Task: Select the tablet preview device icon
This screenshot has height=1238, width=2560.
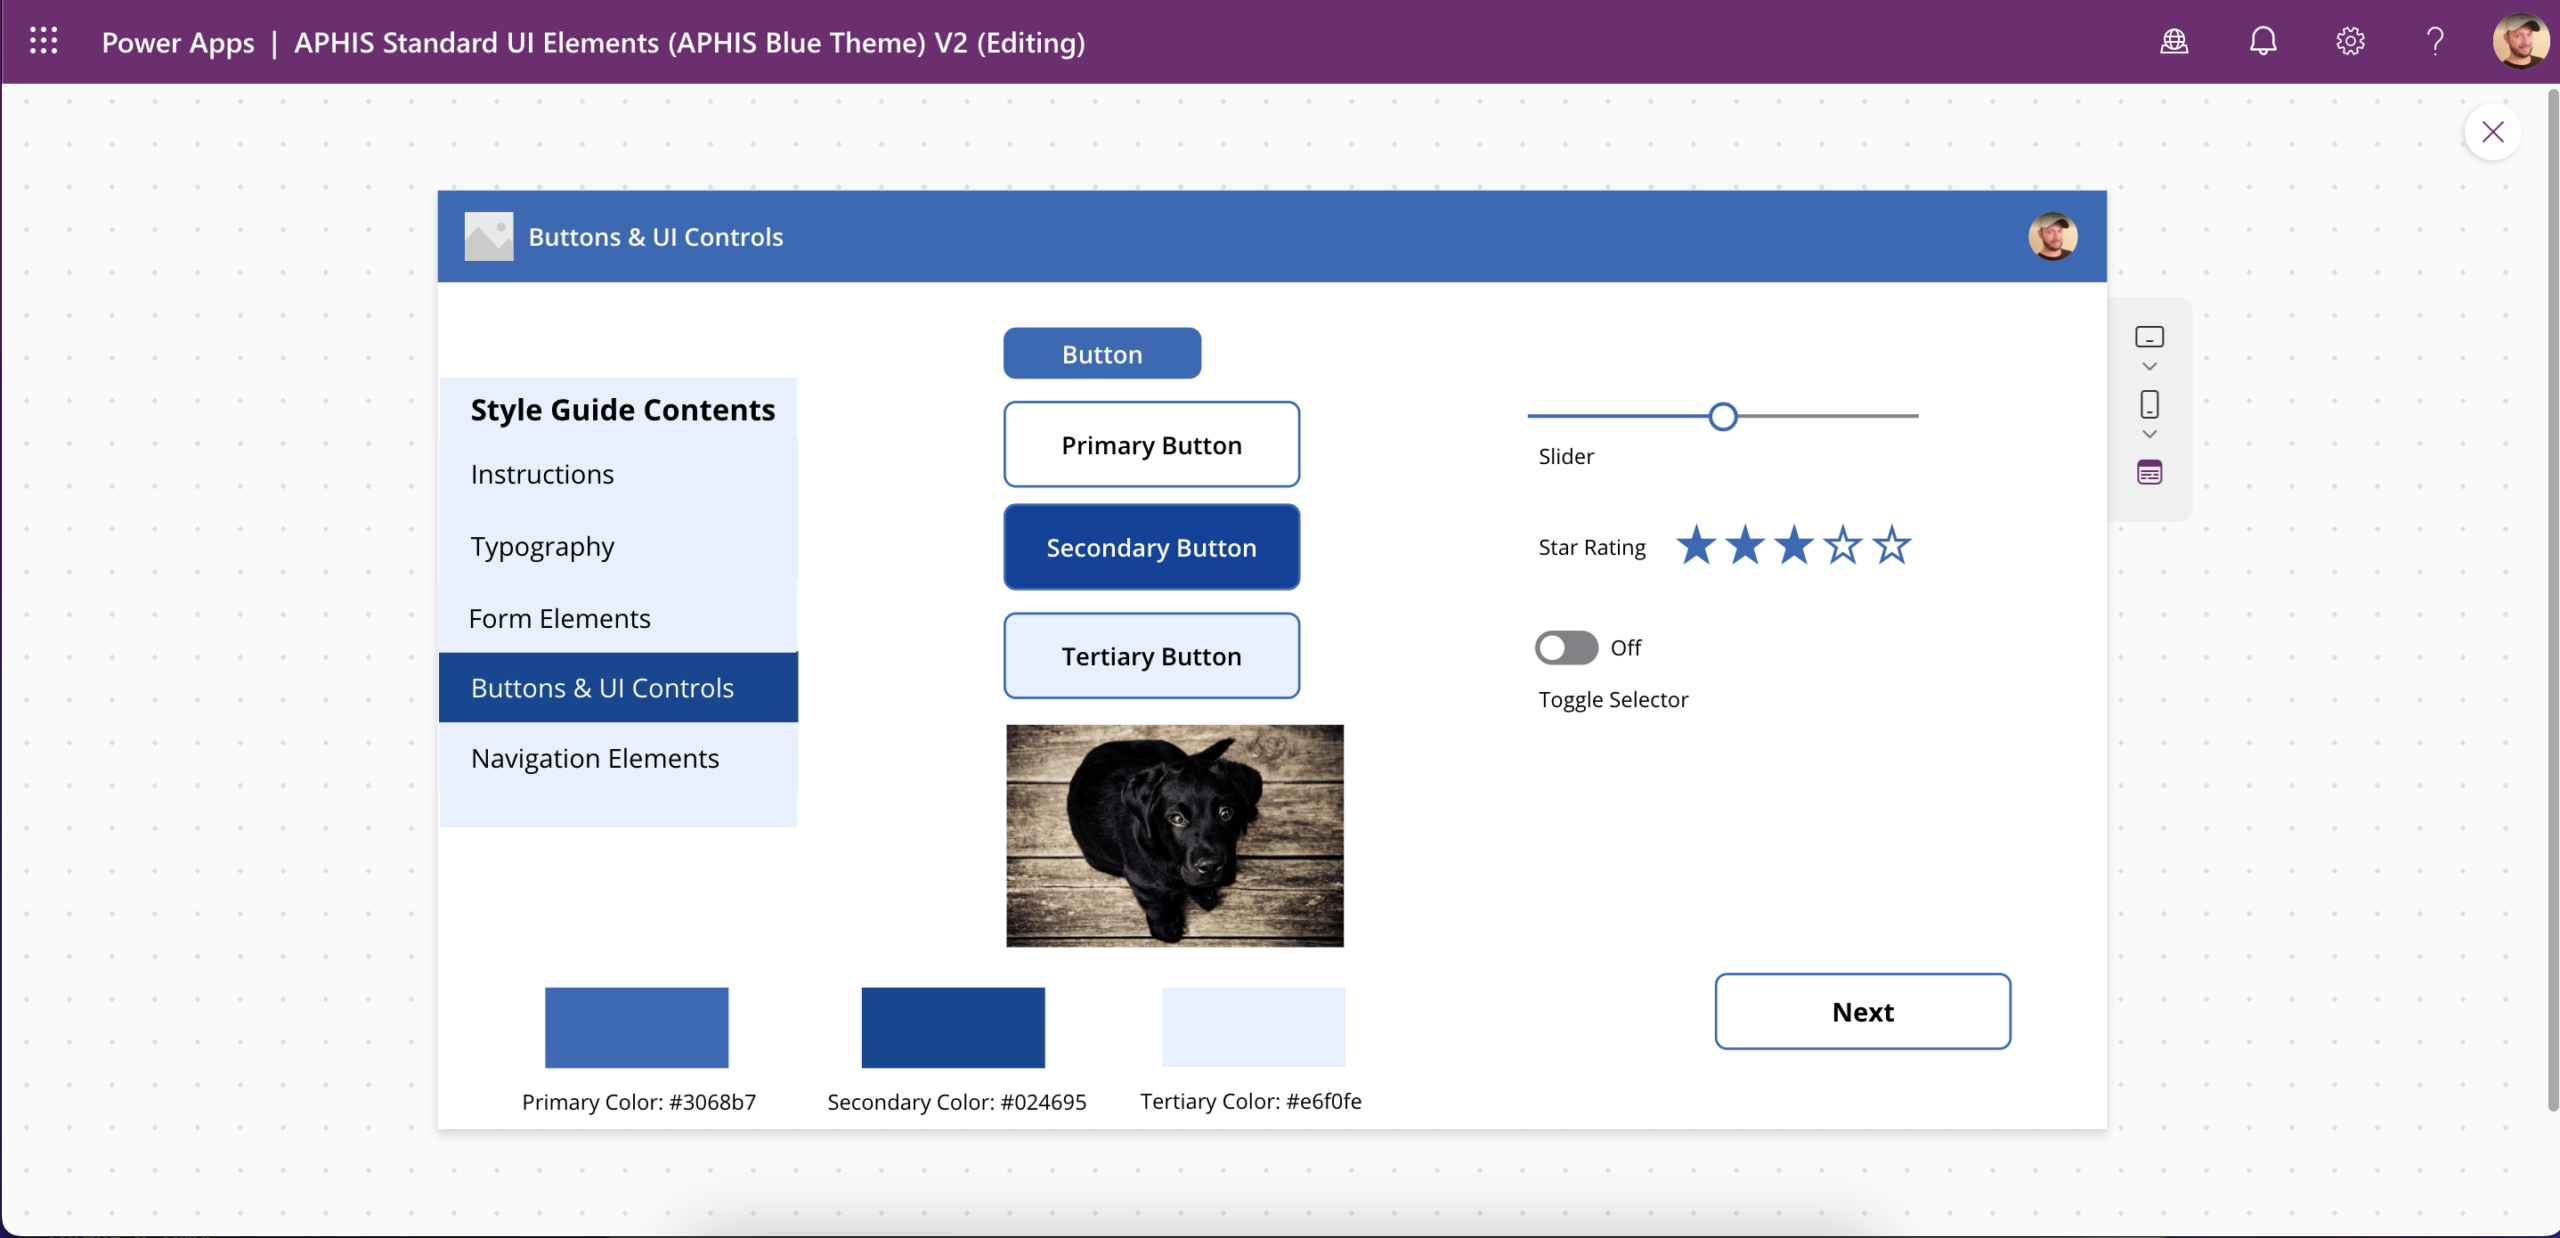Action: pyautogui.click(x=2149, y=337)
